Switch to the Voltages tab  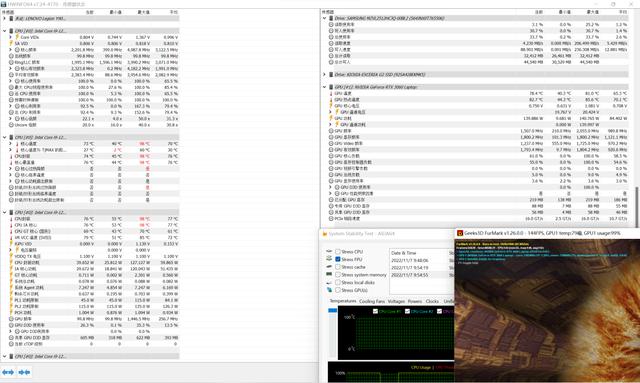[x=396, y=301]
